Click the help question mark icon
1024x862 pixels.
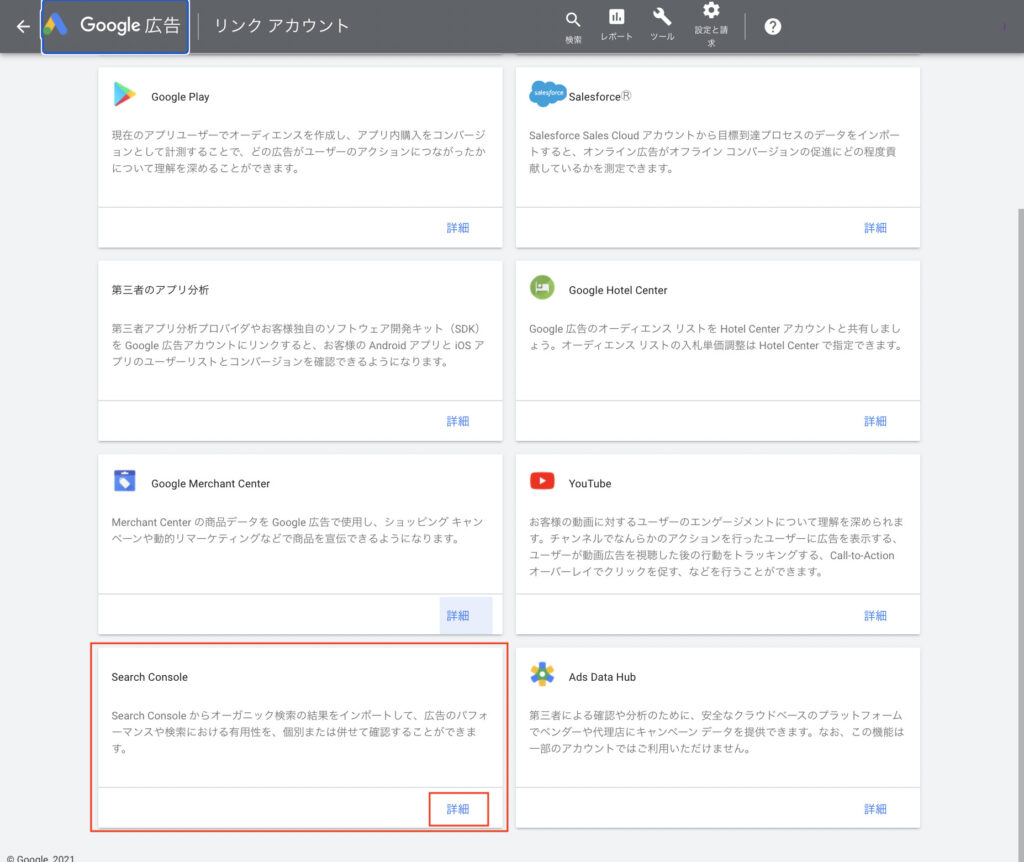point(772,27)
